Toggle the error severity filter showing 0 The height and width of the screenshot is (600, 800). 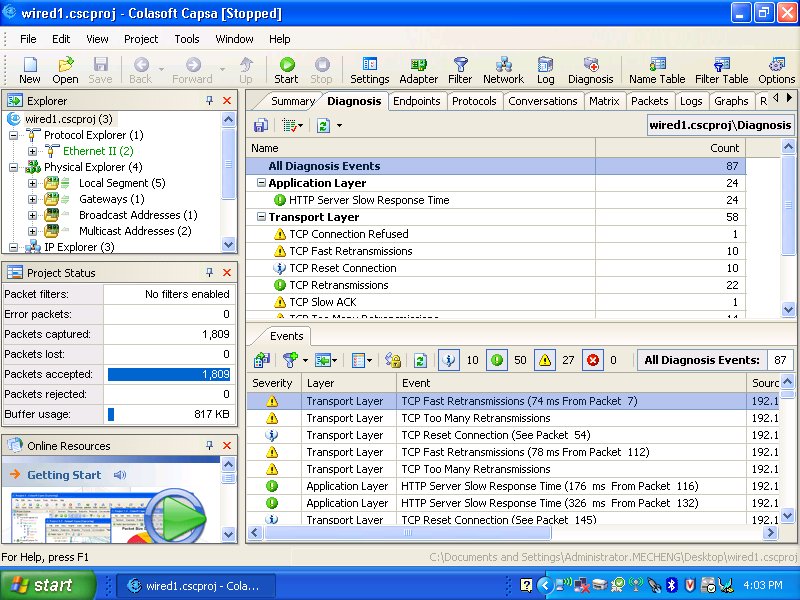pyautogui.click(x=593, y=360)
